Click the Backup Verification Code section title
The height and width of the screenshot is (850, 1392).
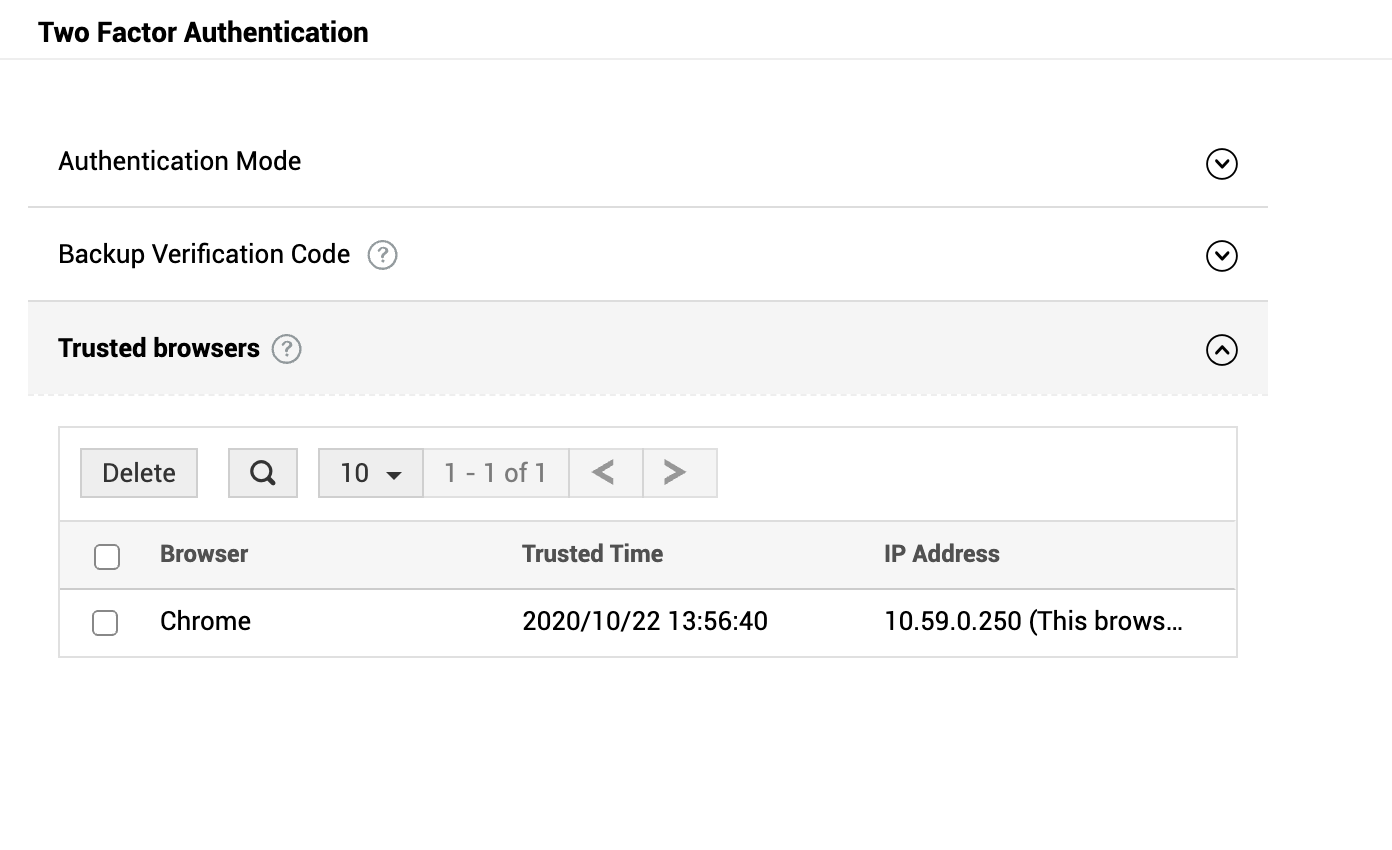(x=204, y=255)
